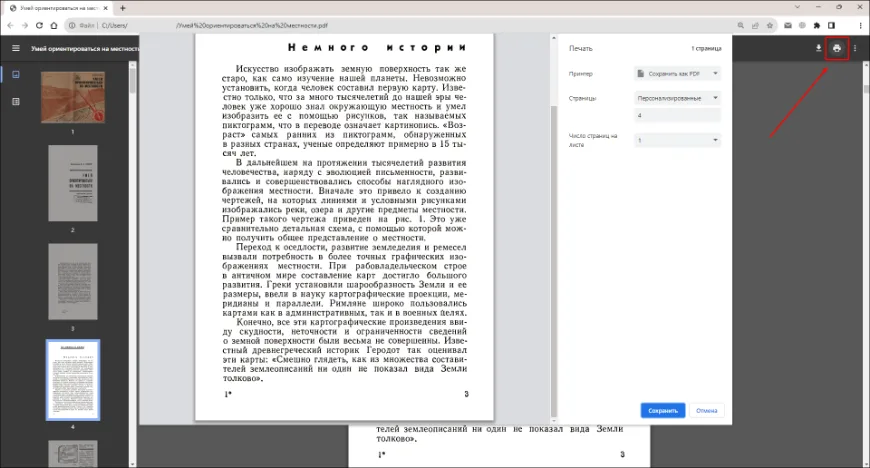The height and width of the screenshot is (468, 870).
Task: Open the Принтер destination dropdown
Action: tap(677, 73)
